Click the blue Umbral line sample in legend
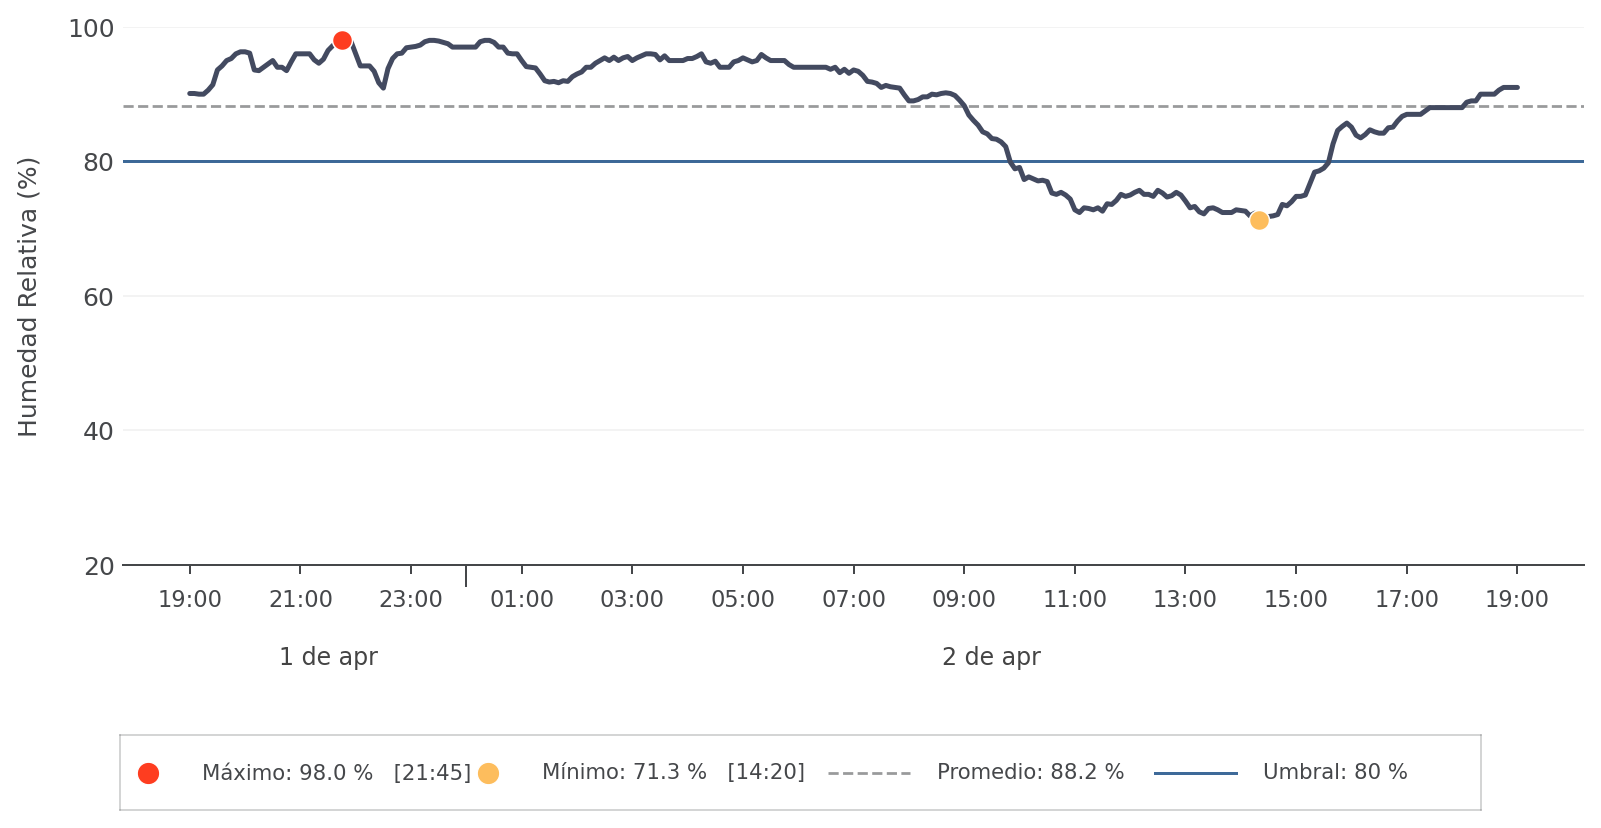This screenshot has width=1601, height=828. click(1195, 773)
